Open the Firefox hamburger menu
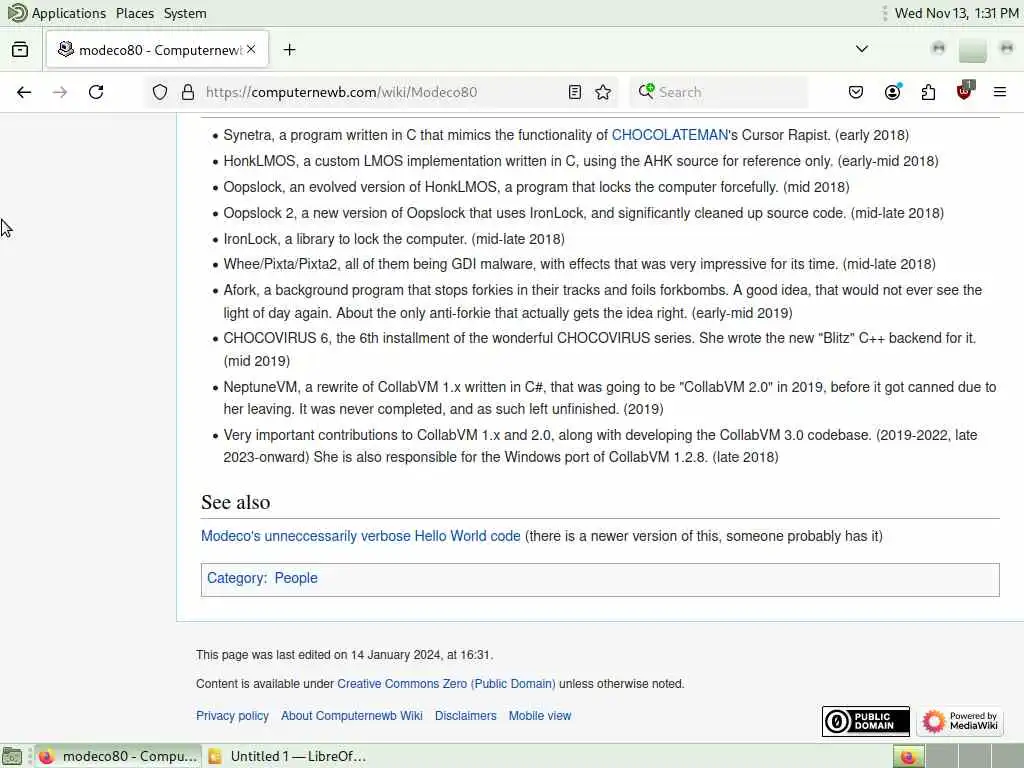 pyautogui.click(x=1000, y=92)
